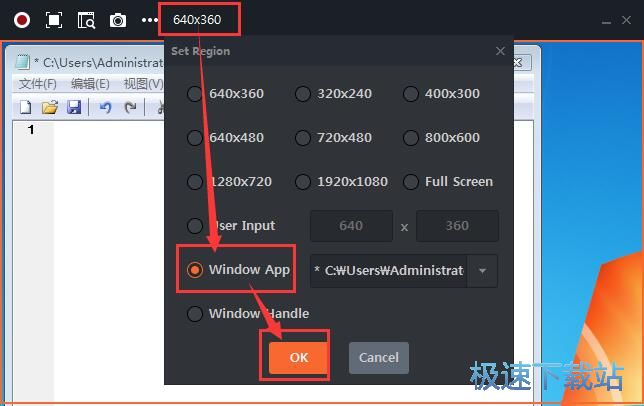Click line number 1 in the editor

click(x=31, y=130)
